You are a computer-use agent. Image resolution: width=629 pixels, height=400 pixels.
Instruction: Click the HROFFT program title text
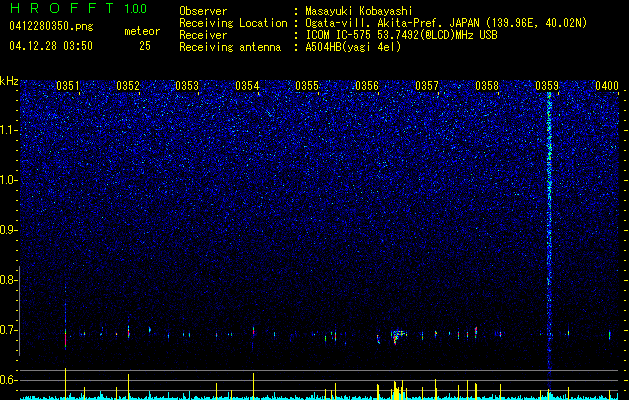(63, 8)
